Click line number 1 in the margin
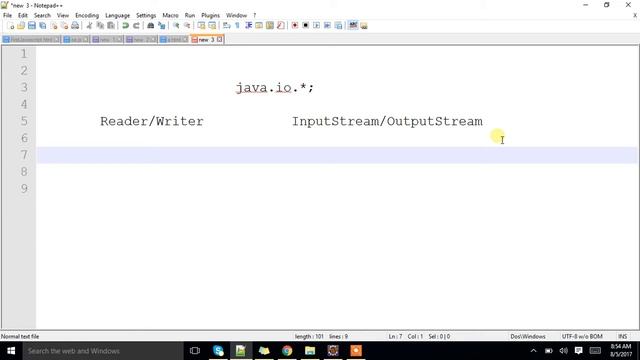 tap(24, 54)
